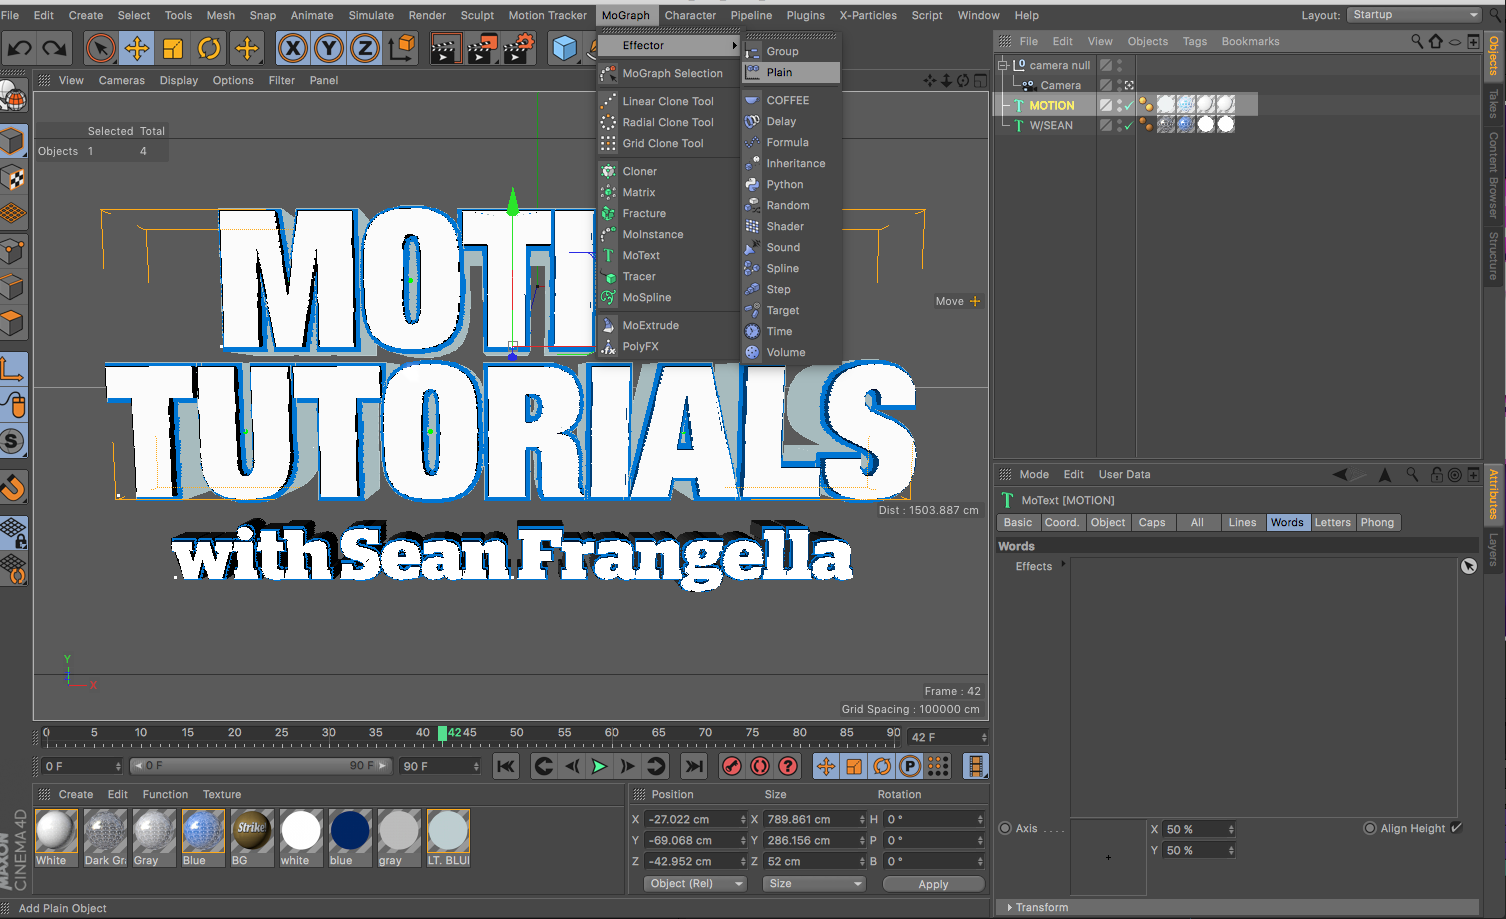Click the filmstrip icon right of playback controls
Screen dimensions: 1506x919
click(976, 766)
